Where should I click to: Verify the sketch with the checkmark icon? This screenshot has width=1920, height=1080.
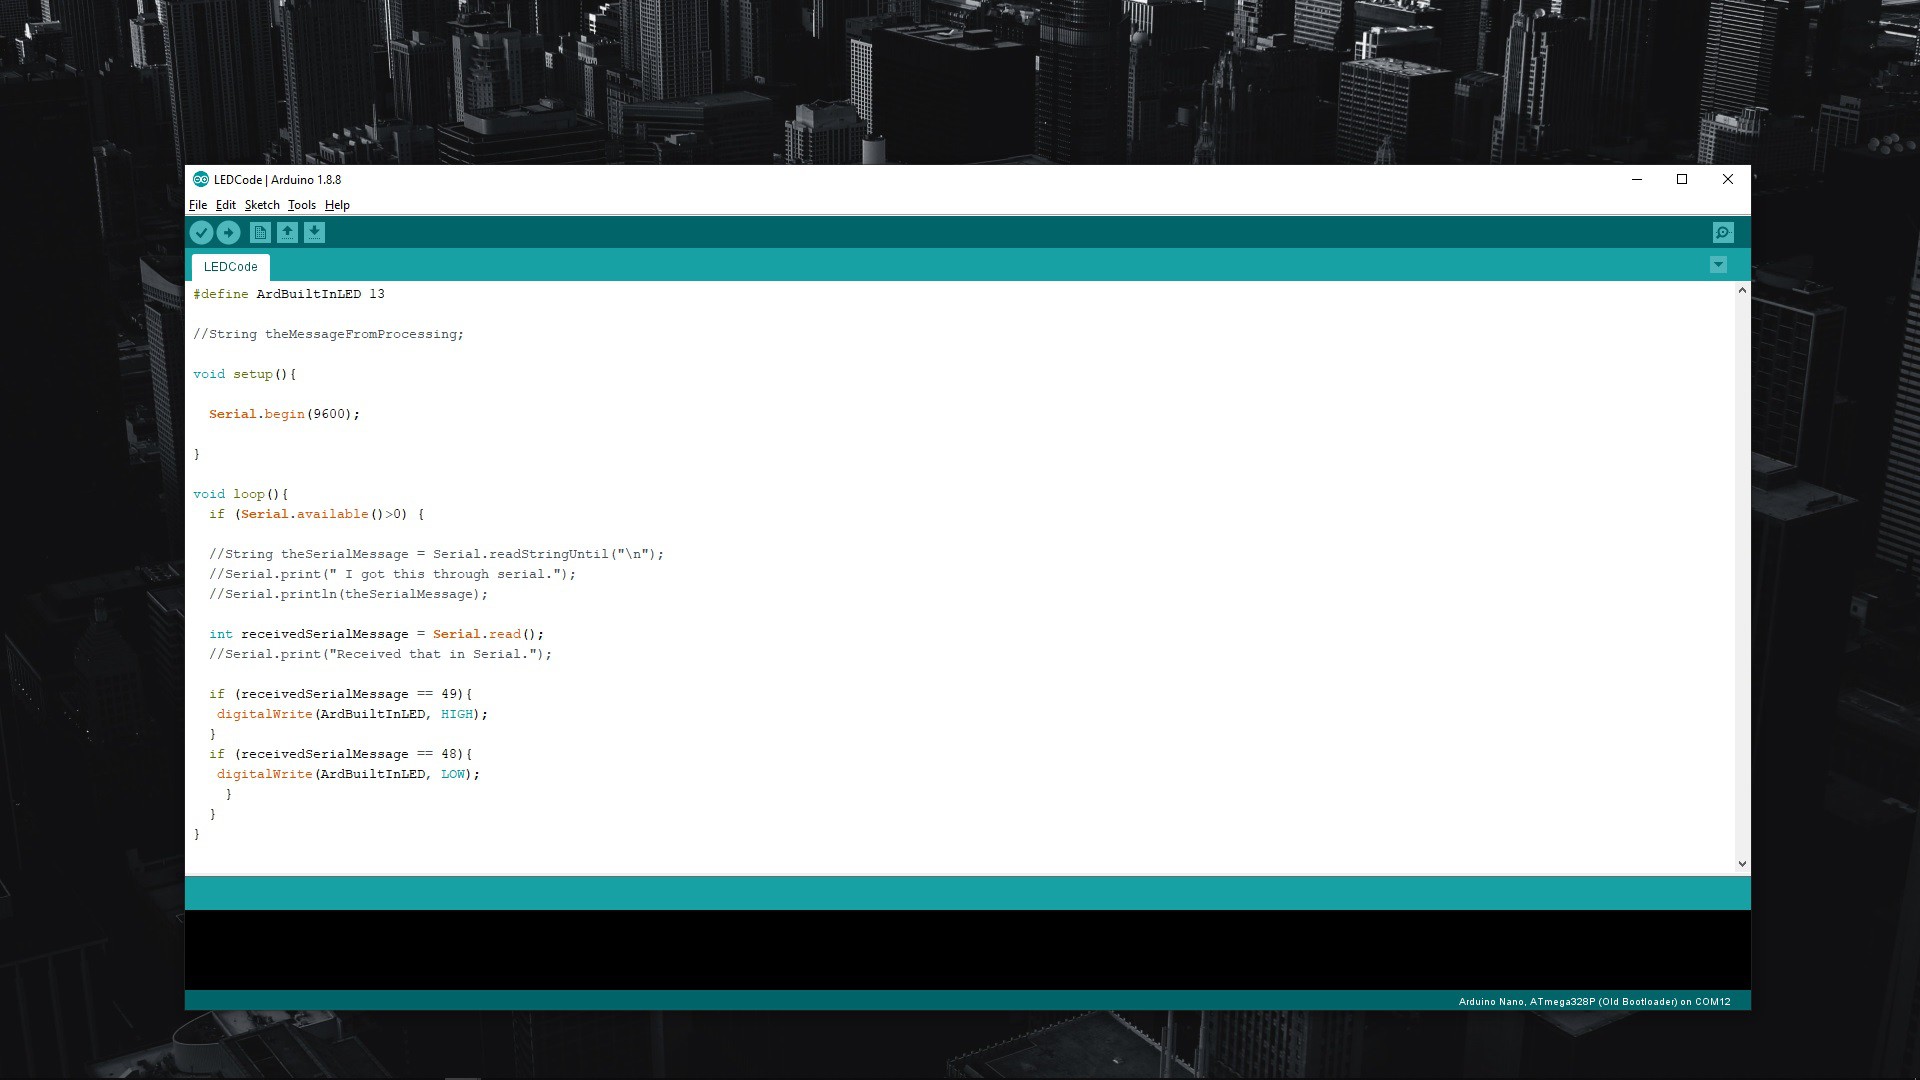(201, 232)
